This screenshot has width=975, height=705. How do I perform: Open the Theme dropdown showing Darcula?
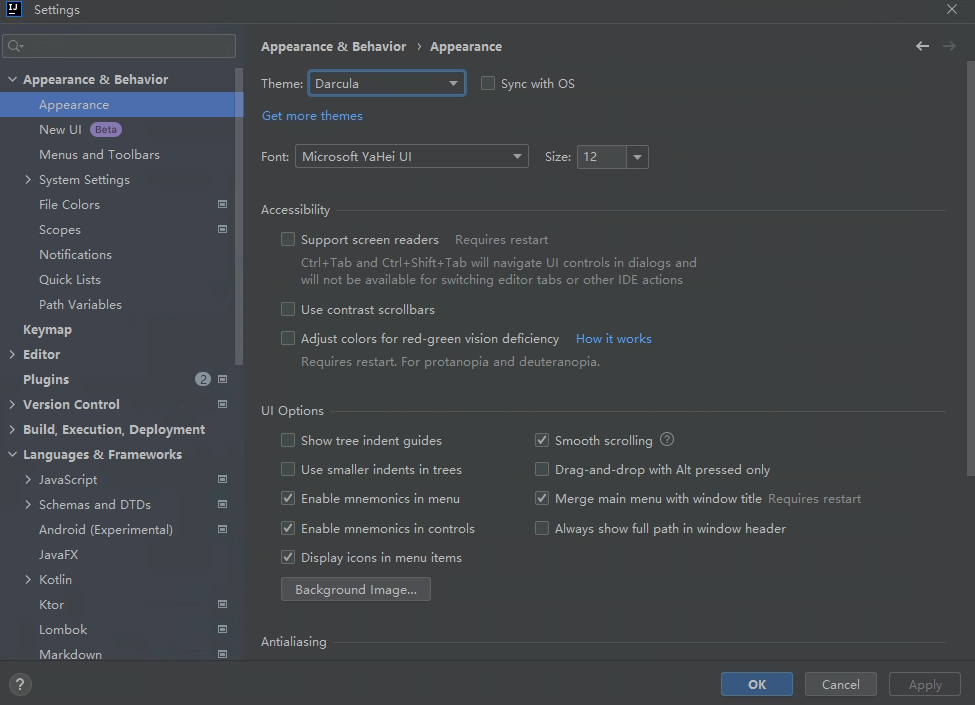coord(386,83)
